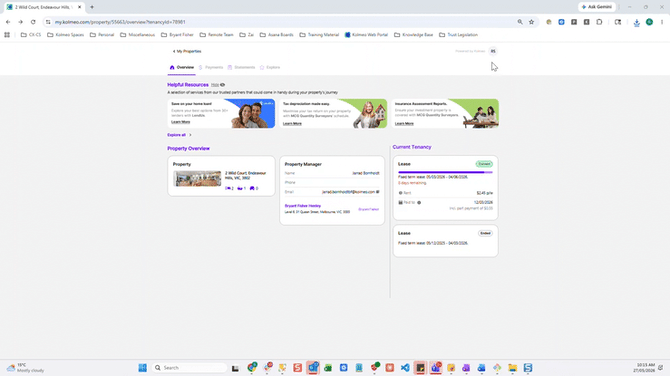Expand the Personal bookmark folder
Viewport: 670px width, 376px height.
tap(102, 35)
